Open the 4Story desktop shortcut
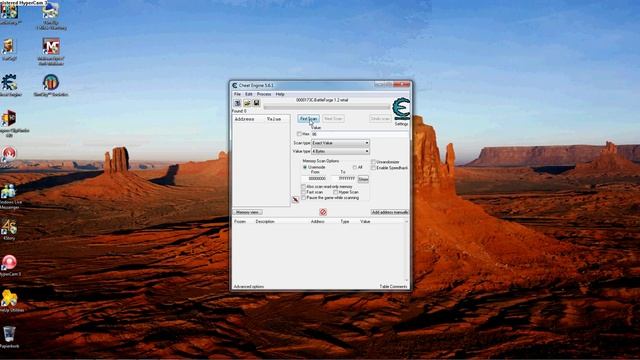 [x=9, y=228]
